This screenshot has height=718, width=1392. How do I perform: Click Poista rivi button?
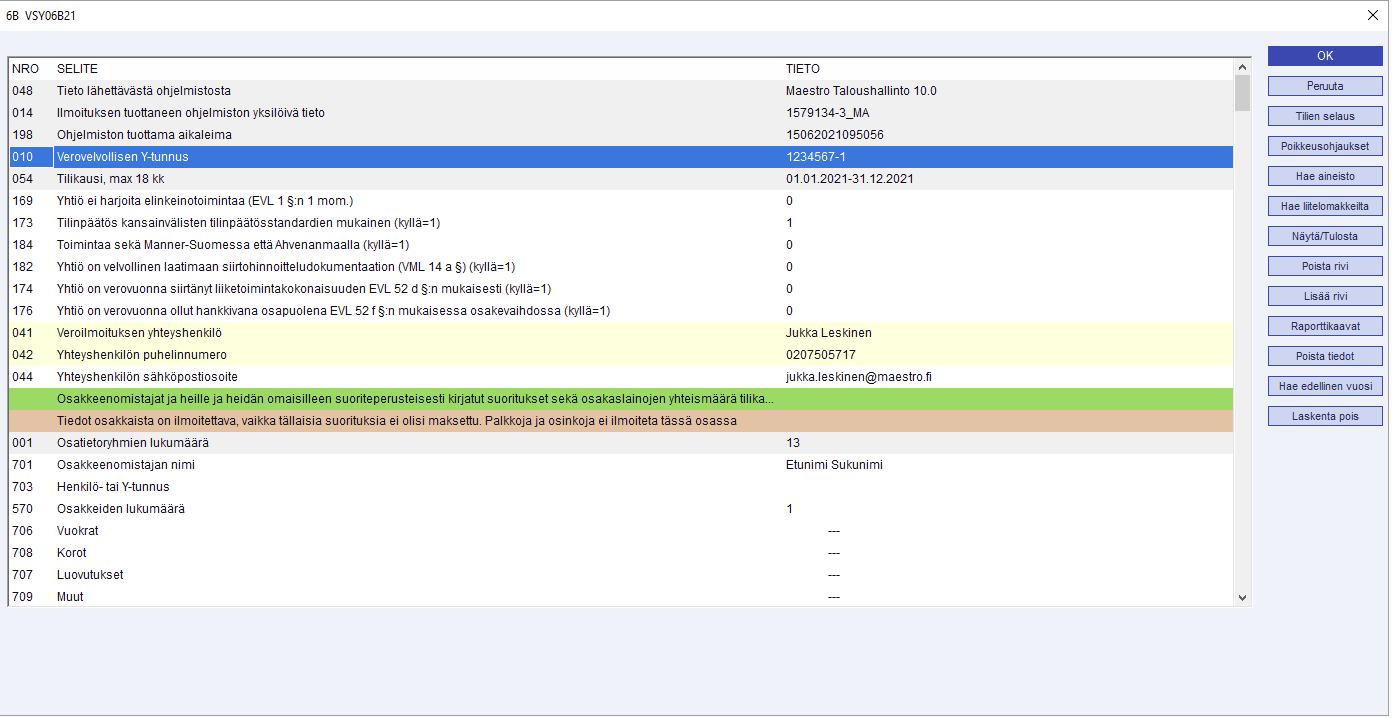click(1324, 266)
